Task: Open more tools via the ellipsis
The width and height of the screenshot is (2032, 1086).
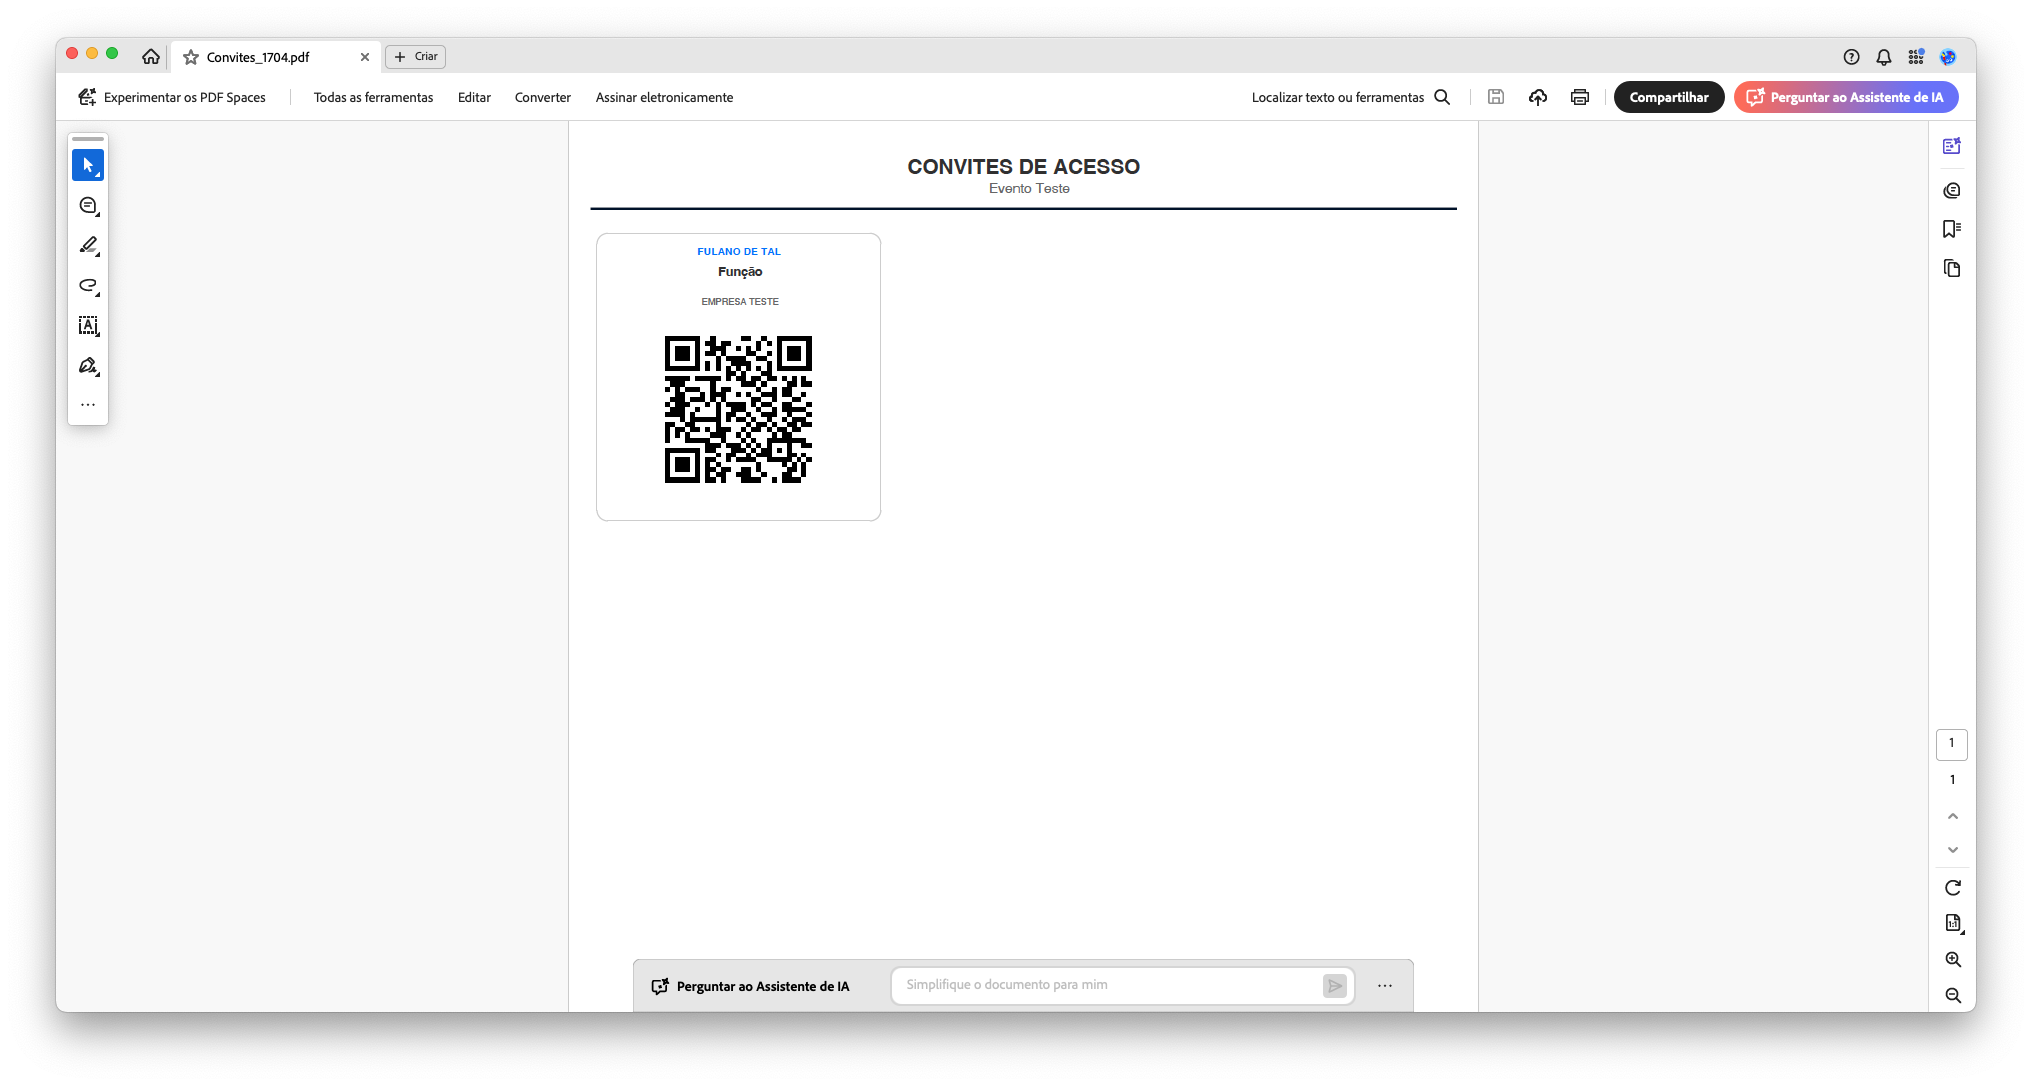Action: (x=88, y=404)
